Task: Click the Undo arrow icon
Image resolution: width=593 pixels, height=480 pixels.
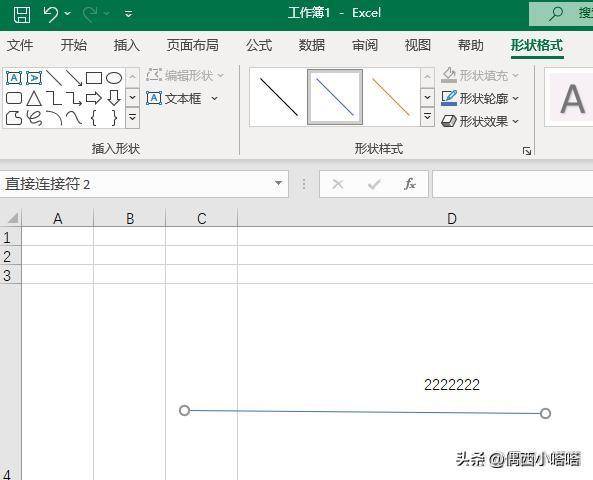Action: [51, 14]
